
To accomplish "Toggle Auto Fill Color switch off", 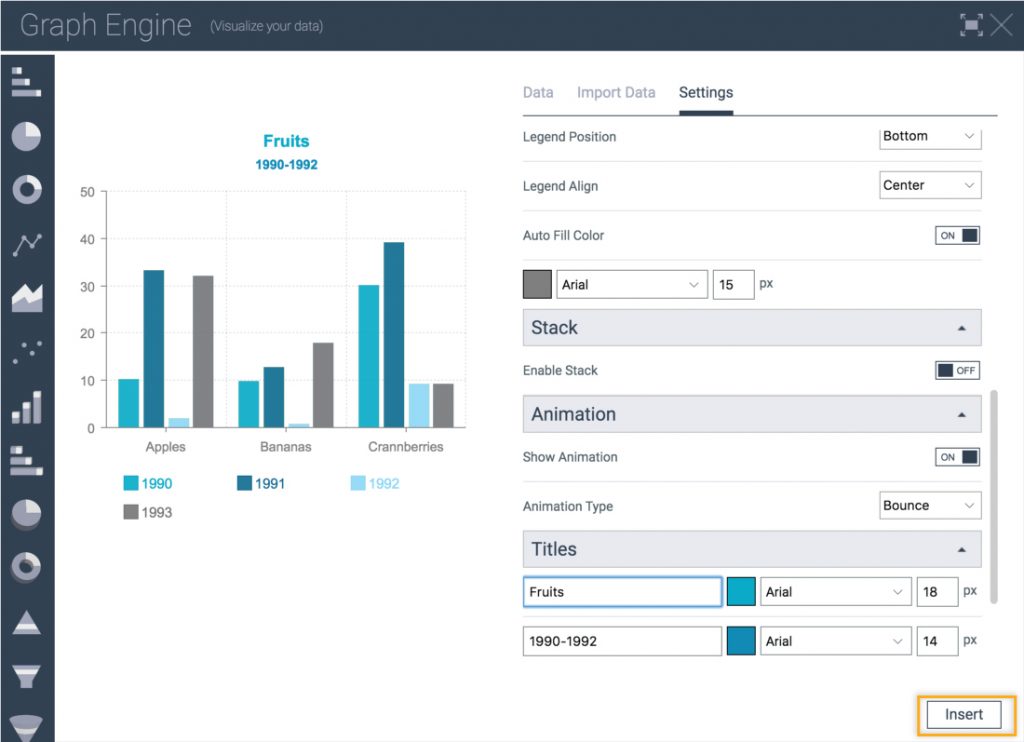I will [957, 236].
